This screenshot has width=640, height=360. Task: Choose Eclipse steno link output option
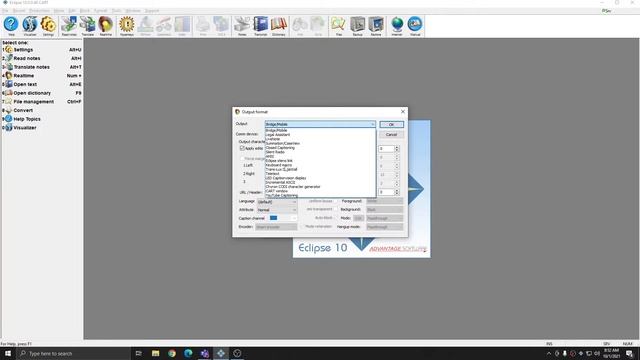coord(320,161)
